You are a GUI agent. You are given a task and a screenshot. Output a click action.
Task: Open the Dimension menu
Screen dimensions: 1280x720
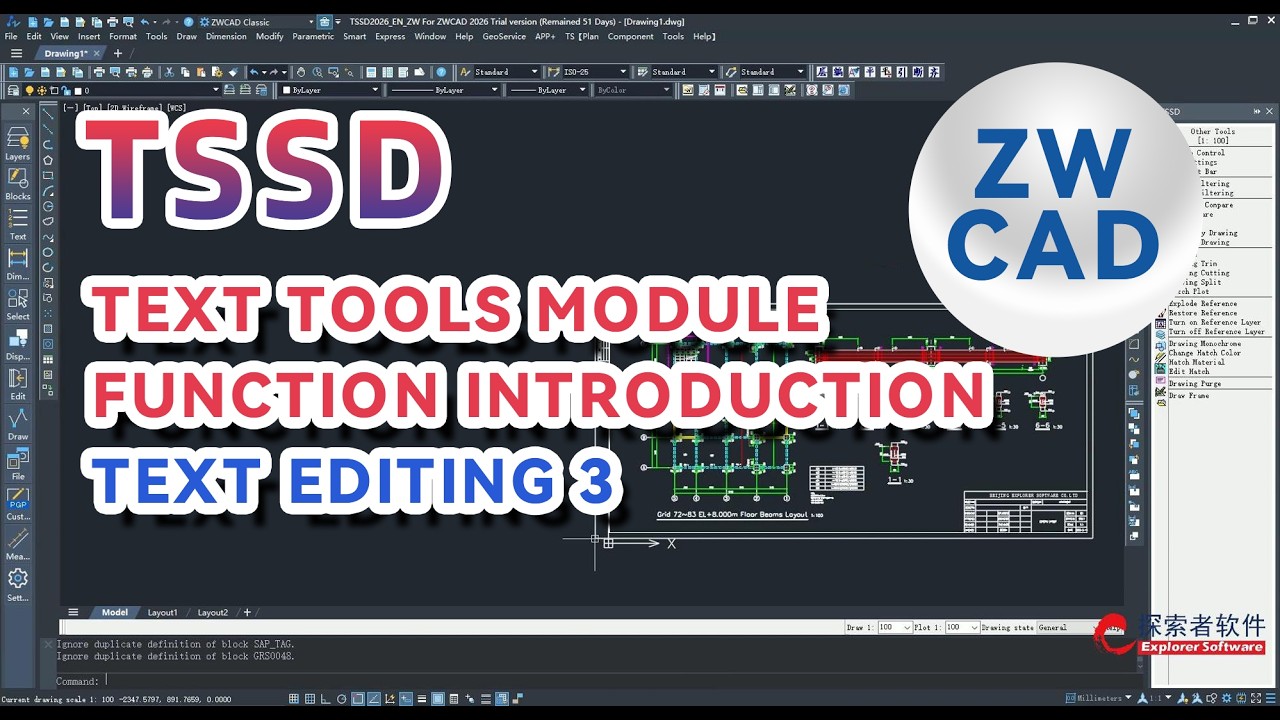point(226,36)
